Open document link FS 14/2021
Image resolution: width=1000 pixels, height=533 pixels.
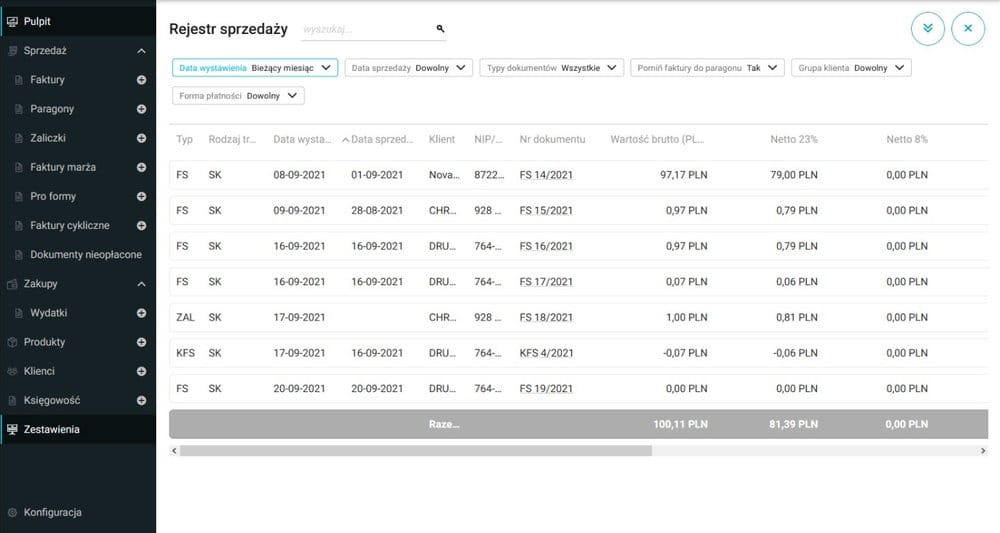coord(546,175)
